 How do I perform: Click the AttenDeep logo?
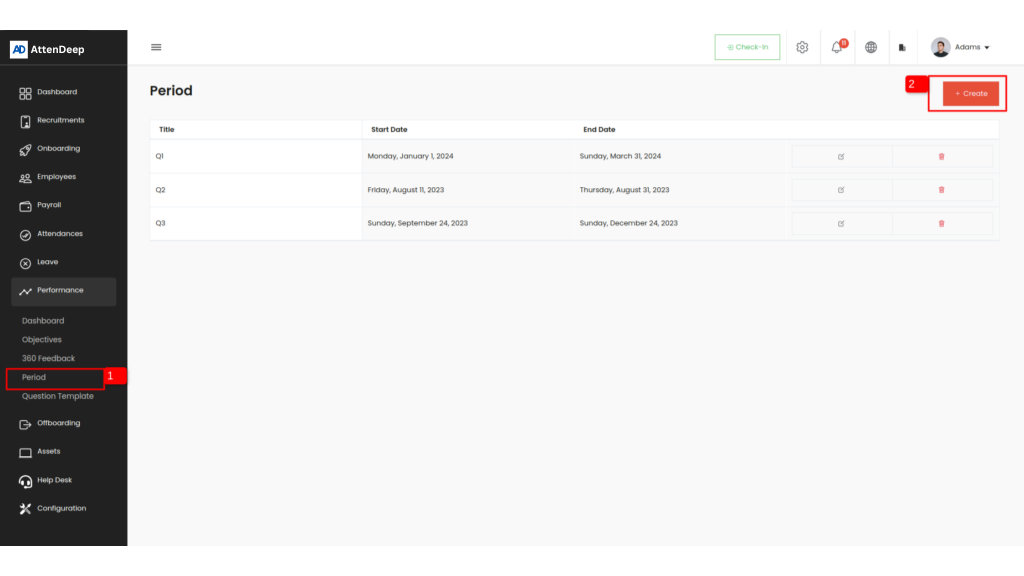48,49
